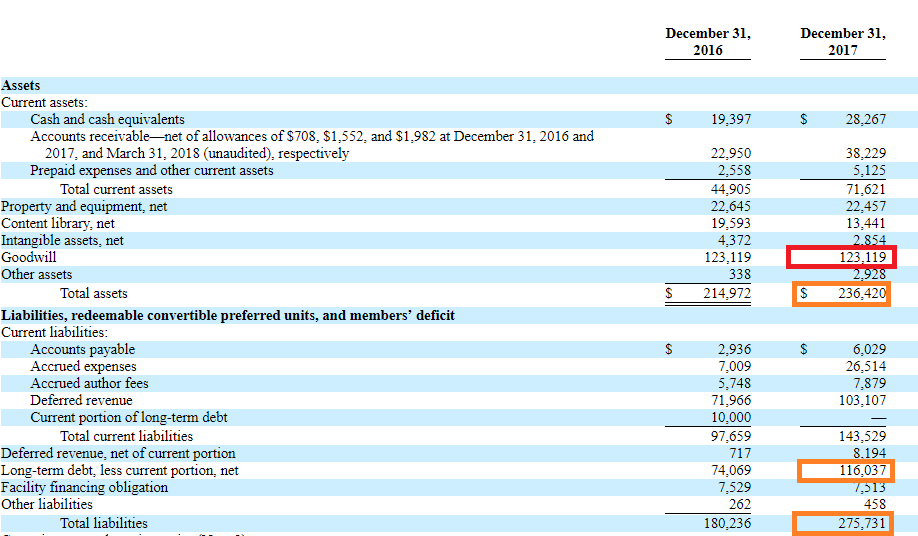This screenshot has width=918, height=536.
Task: Select 2016 property and equipment value 22,645
Action: click(731, 207)
